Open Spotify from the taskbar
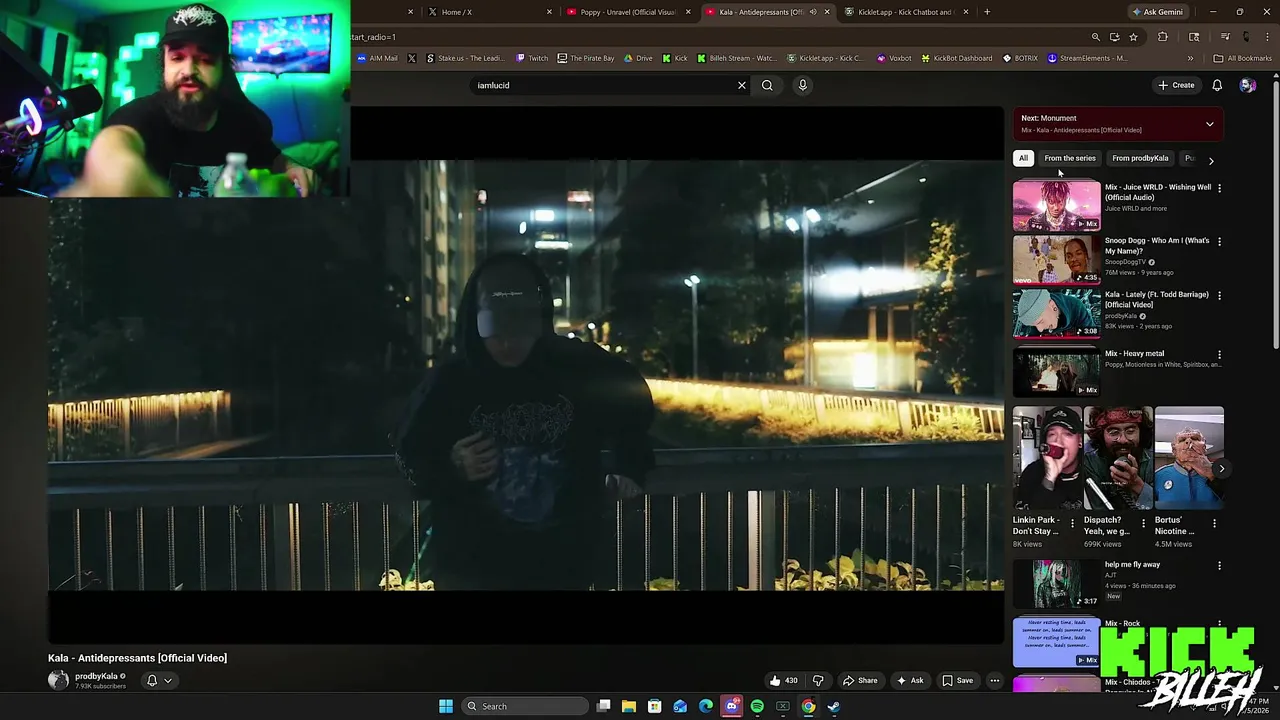This screenshot has width=1280, height=720. tap(757, 706)
